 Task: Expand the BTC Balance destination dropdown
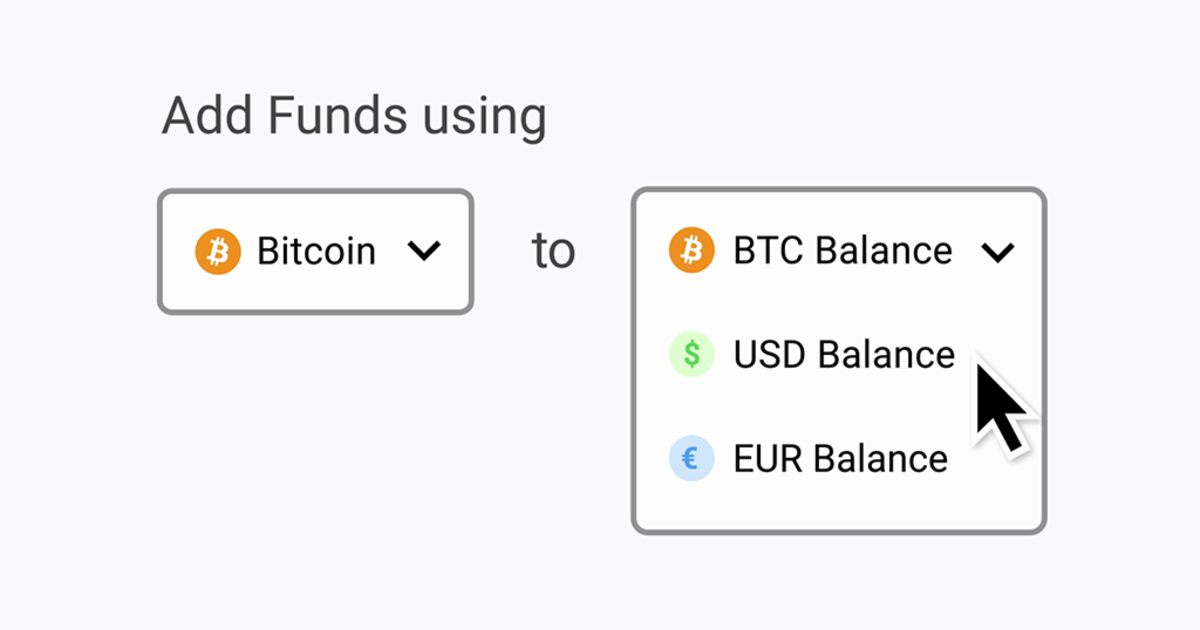997,251
